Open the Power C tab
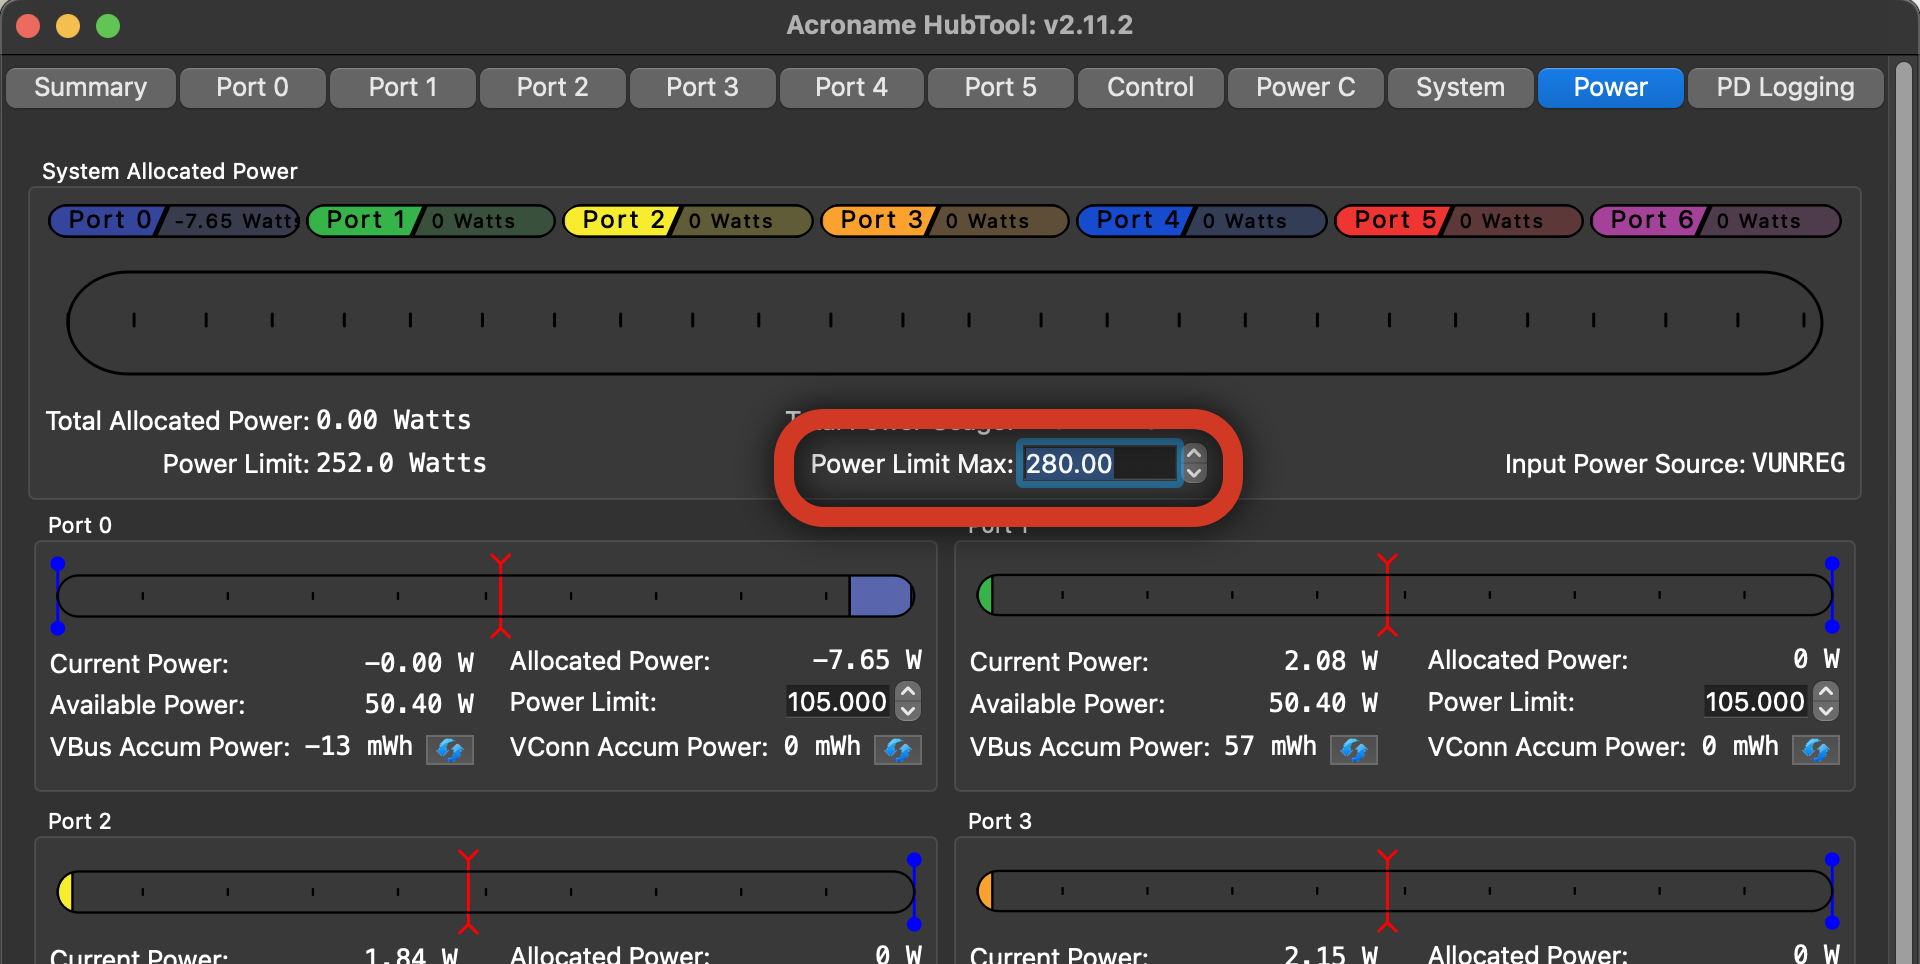Screen dimensions: 1920x964 [1306, 87]
